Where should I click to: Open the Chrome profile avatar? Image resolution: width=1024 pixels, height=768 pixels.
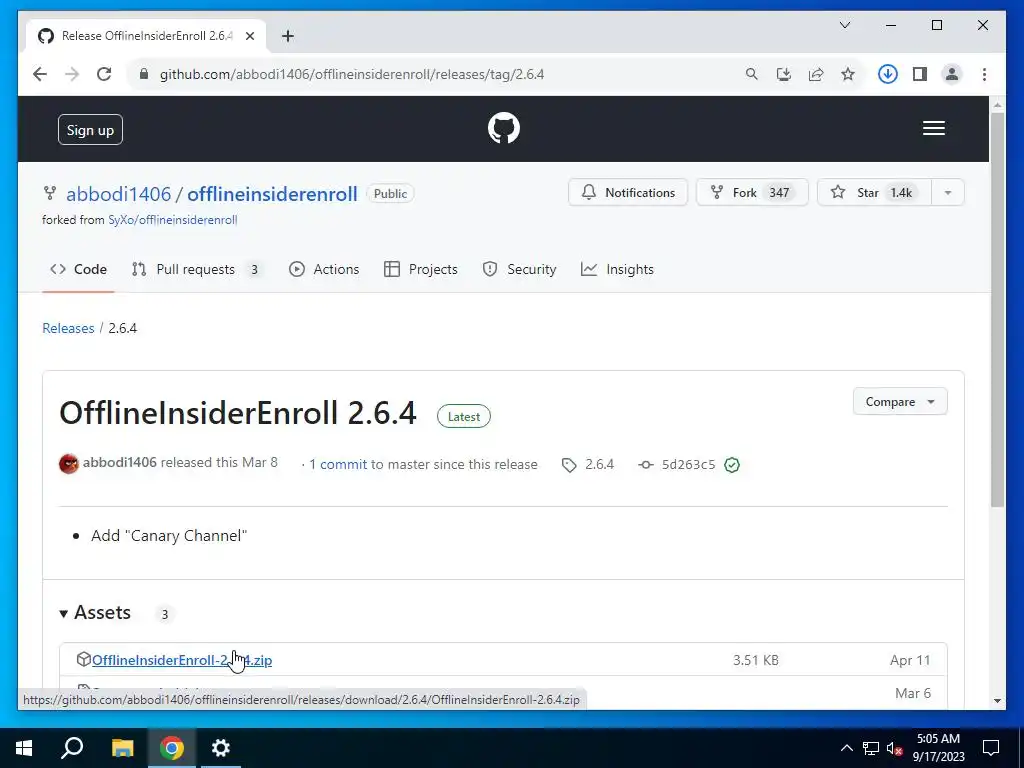[952, 74]
